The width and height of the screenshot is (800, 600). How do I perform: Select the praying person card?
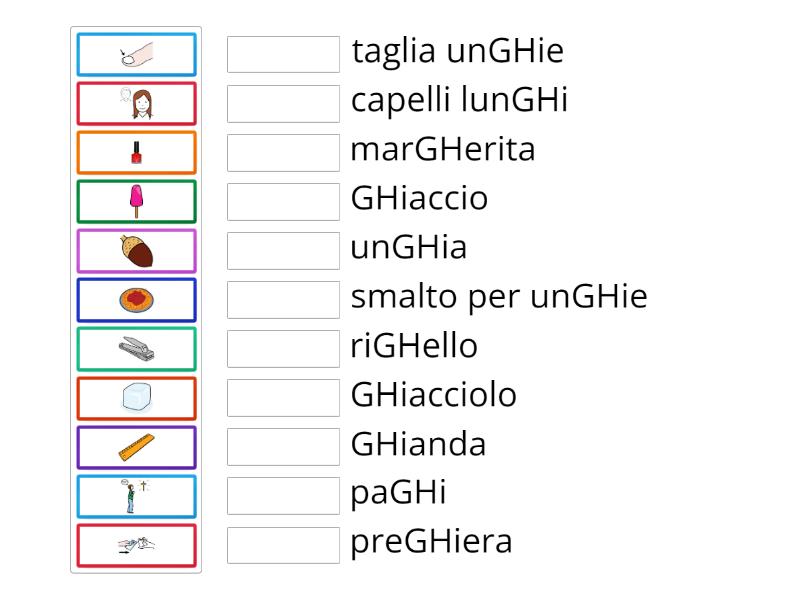(x=136, y=496)
